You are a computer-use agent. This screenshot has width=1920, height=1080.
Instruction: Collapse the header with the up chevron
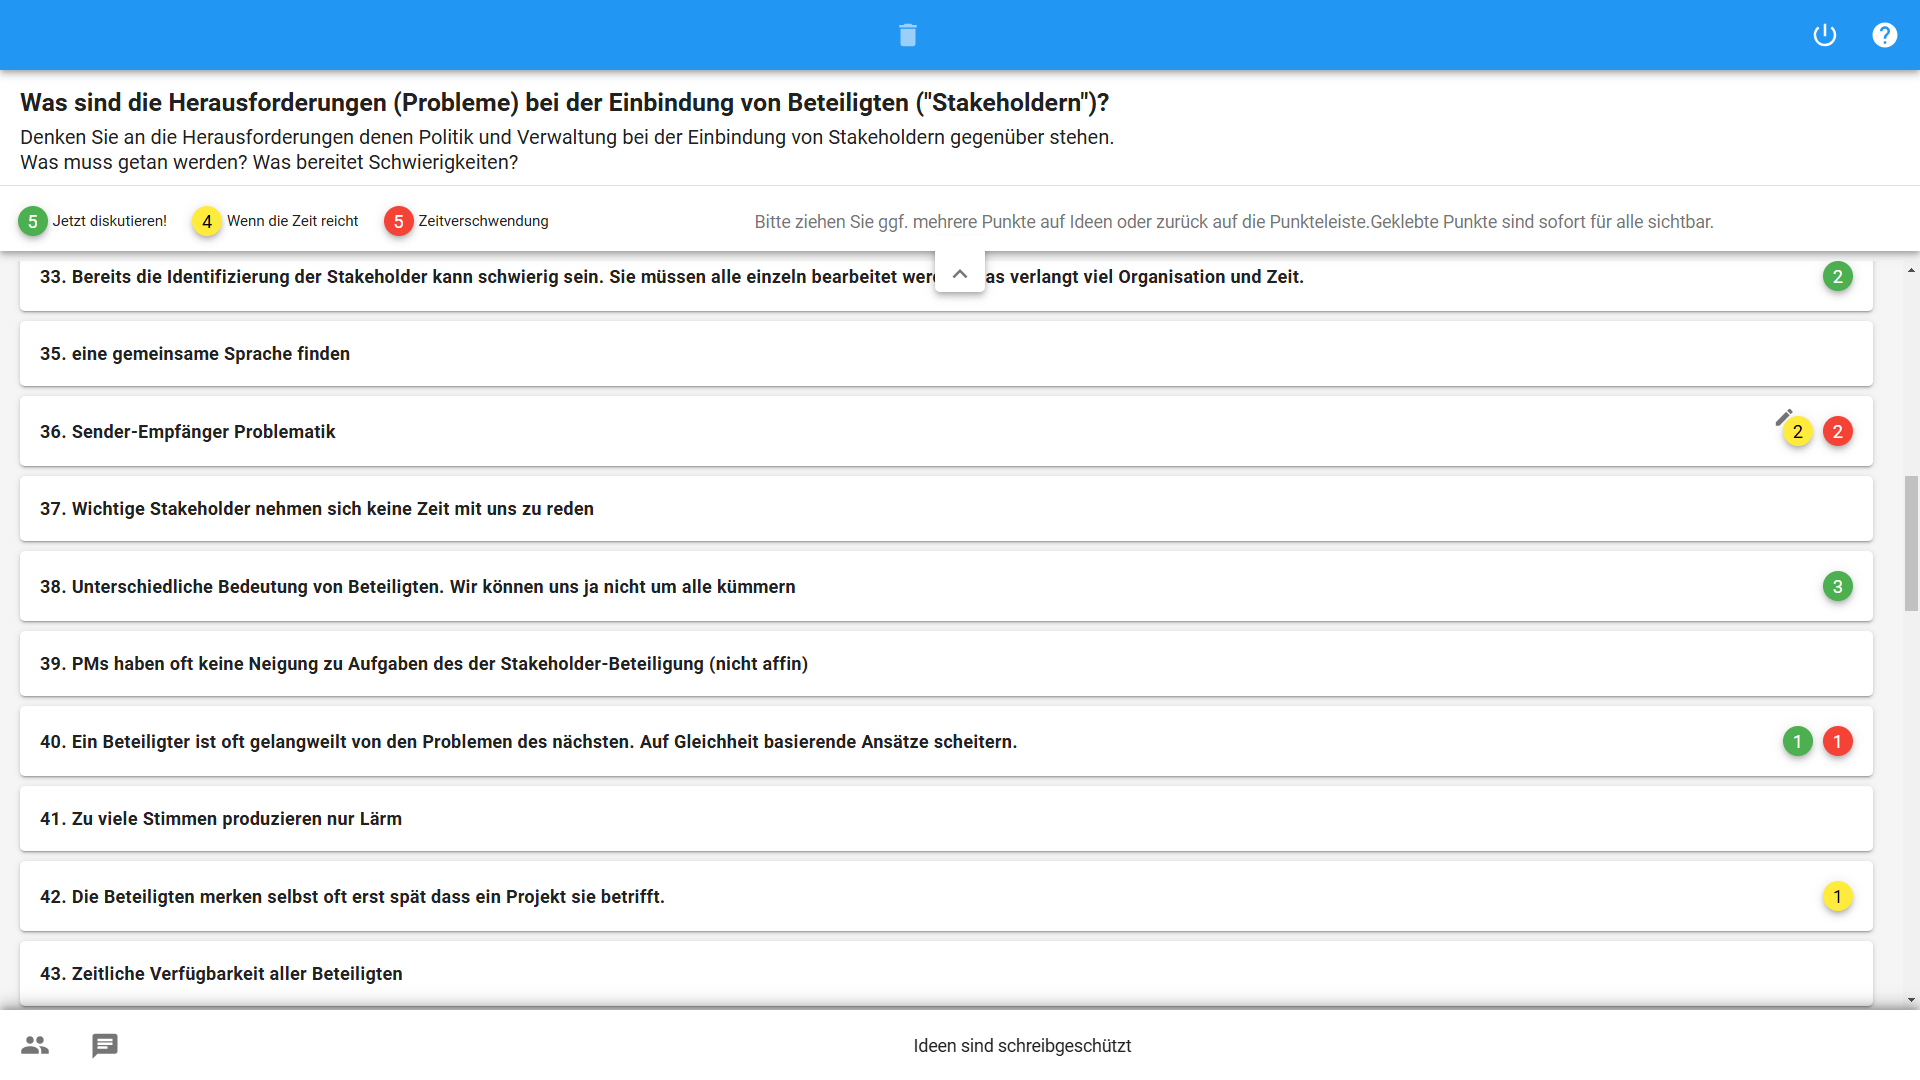[x=960, y=273]
